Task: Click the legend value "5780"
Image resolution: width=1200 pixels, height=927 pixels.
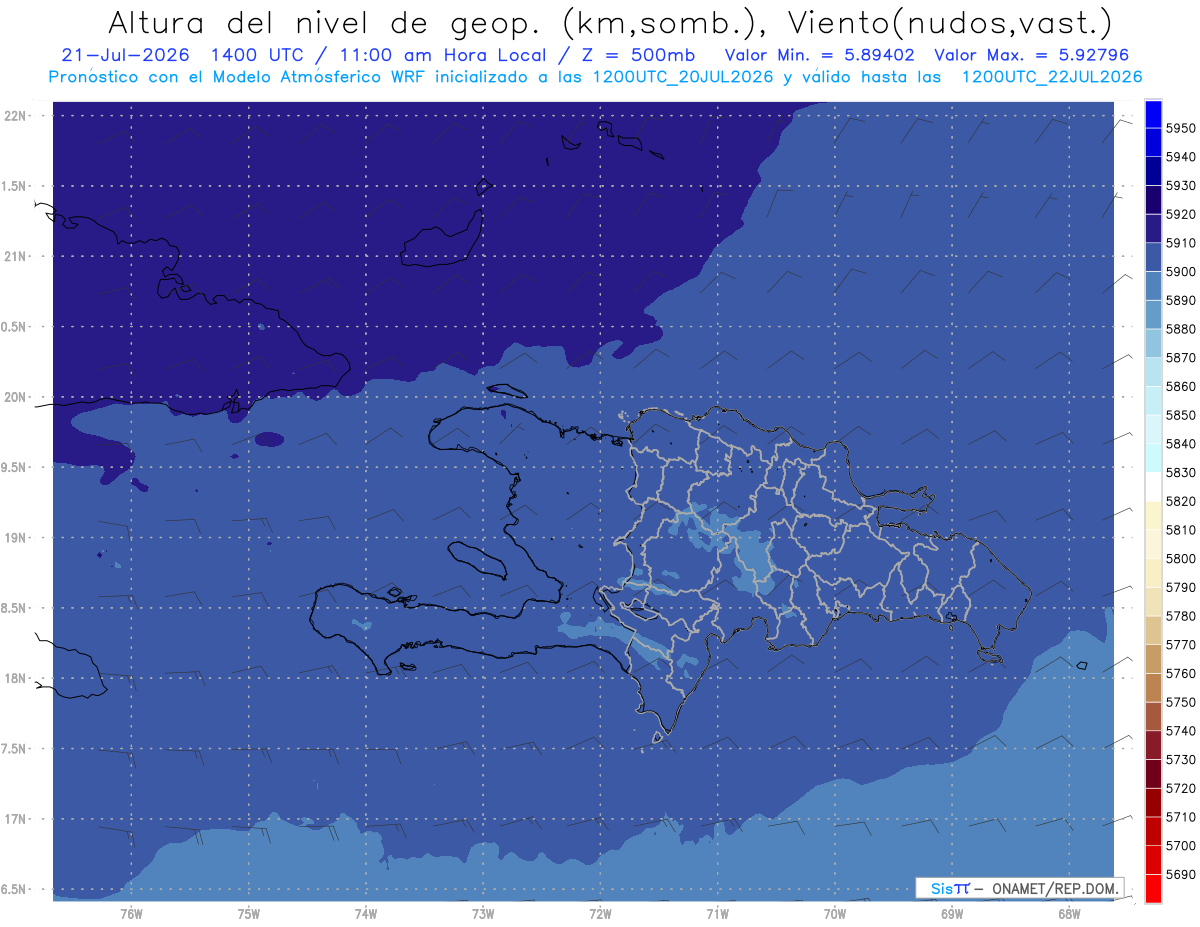Action: tap(1180, 616)
